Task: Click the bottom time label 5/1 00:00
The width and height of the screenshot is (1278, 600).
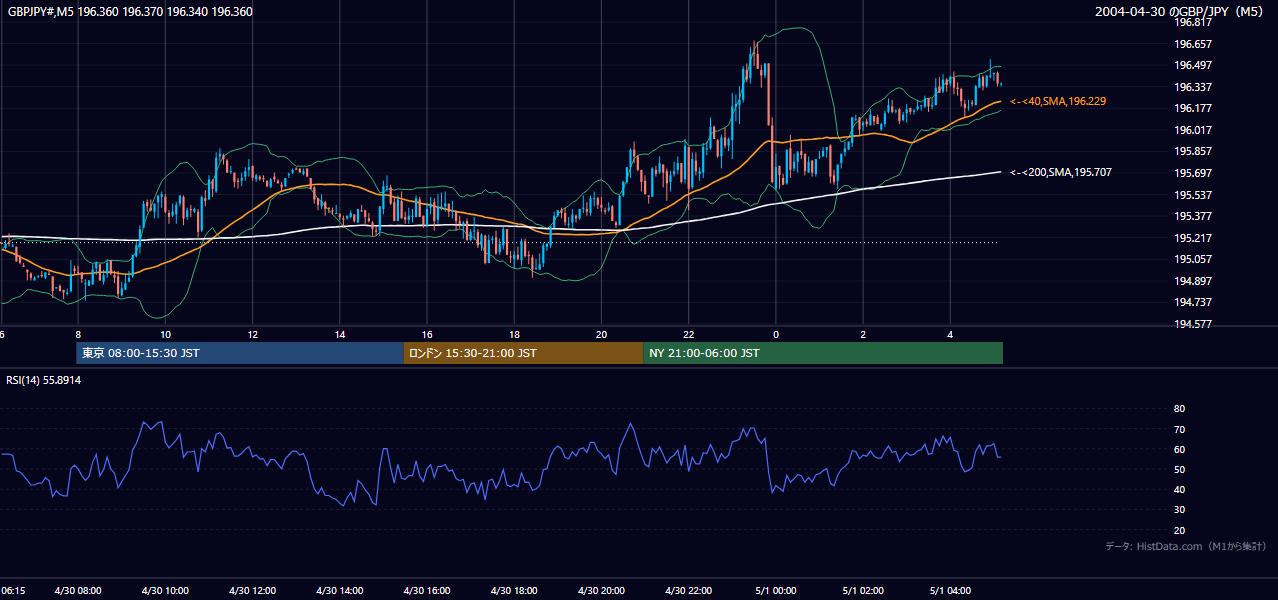Action: click(775, 591)
